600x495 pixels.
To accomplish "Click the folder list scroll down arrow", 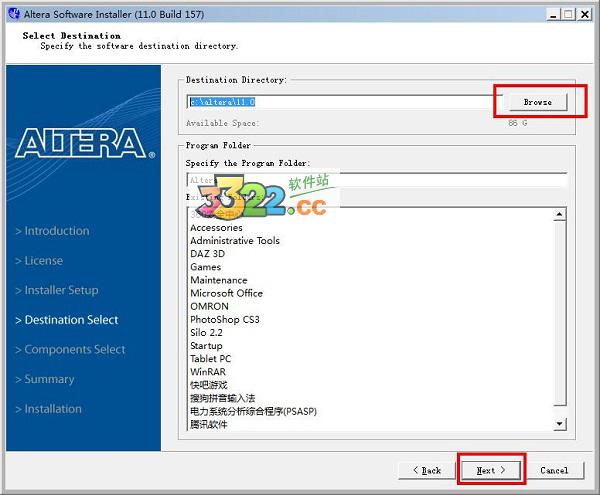I will pyautogui.click(x=559, y=423).
